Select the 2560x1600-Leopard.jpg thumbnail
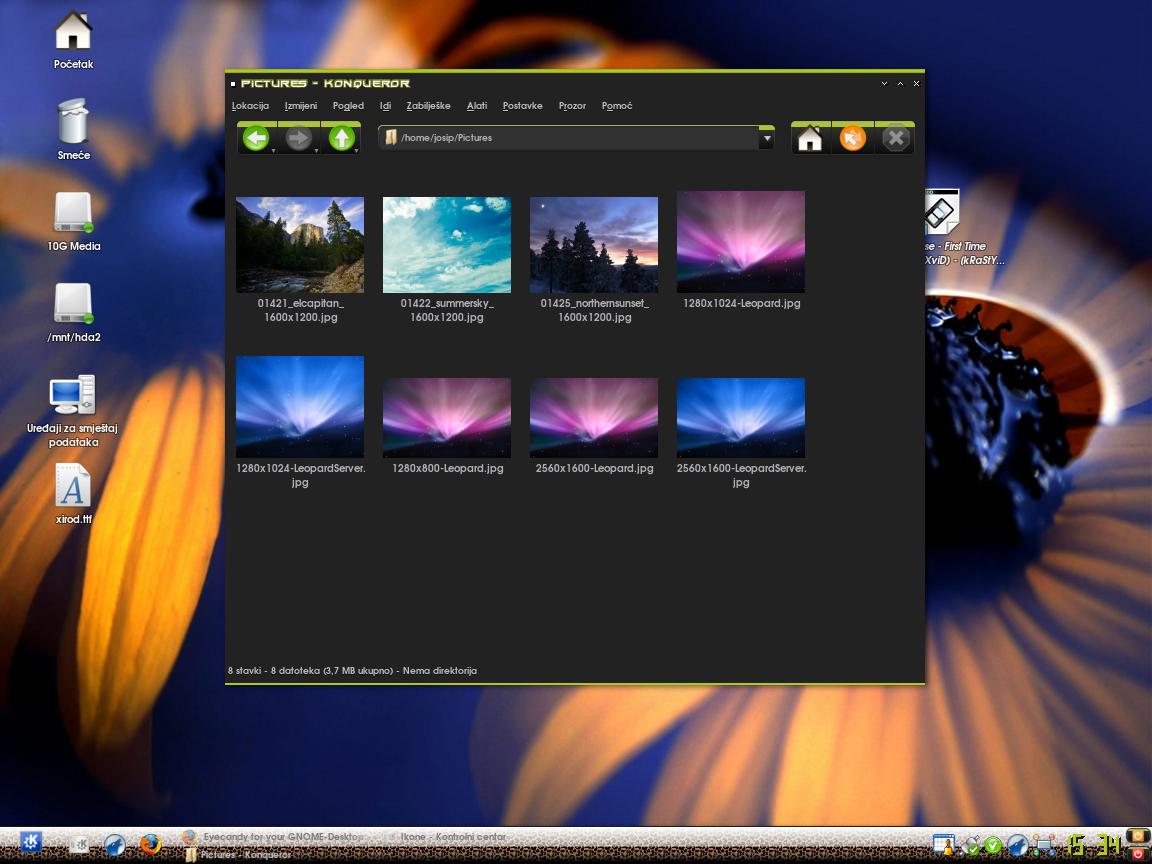Screen dimensions: 1152x864 (594, 418)
